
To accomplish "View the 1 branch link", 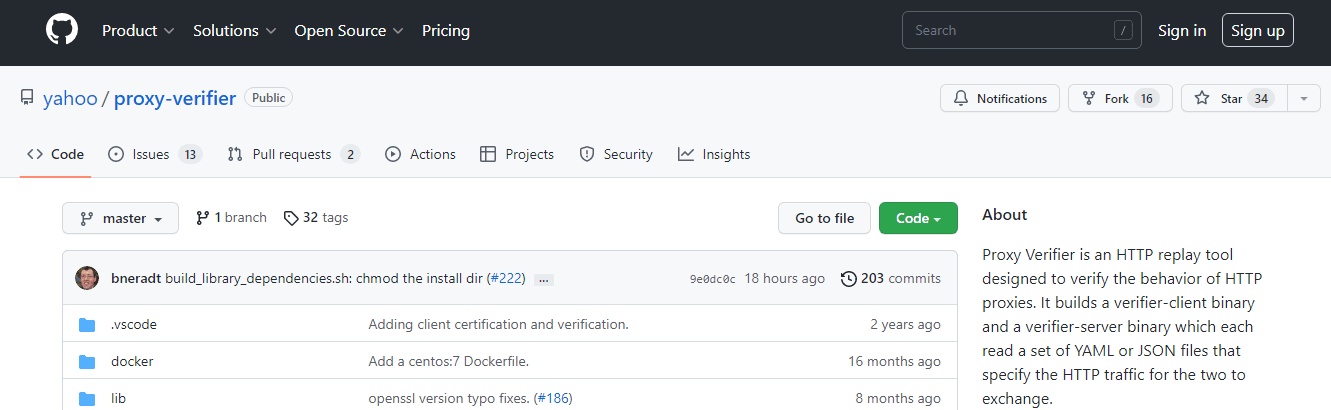I will 231,217.
